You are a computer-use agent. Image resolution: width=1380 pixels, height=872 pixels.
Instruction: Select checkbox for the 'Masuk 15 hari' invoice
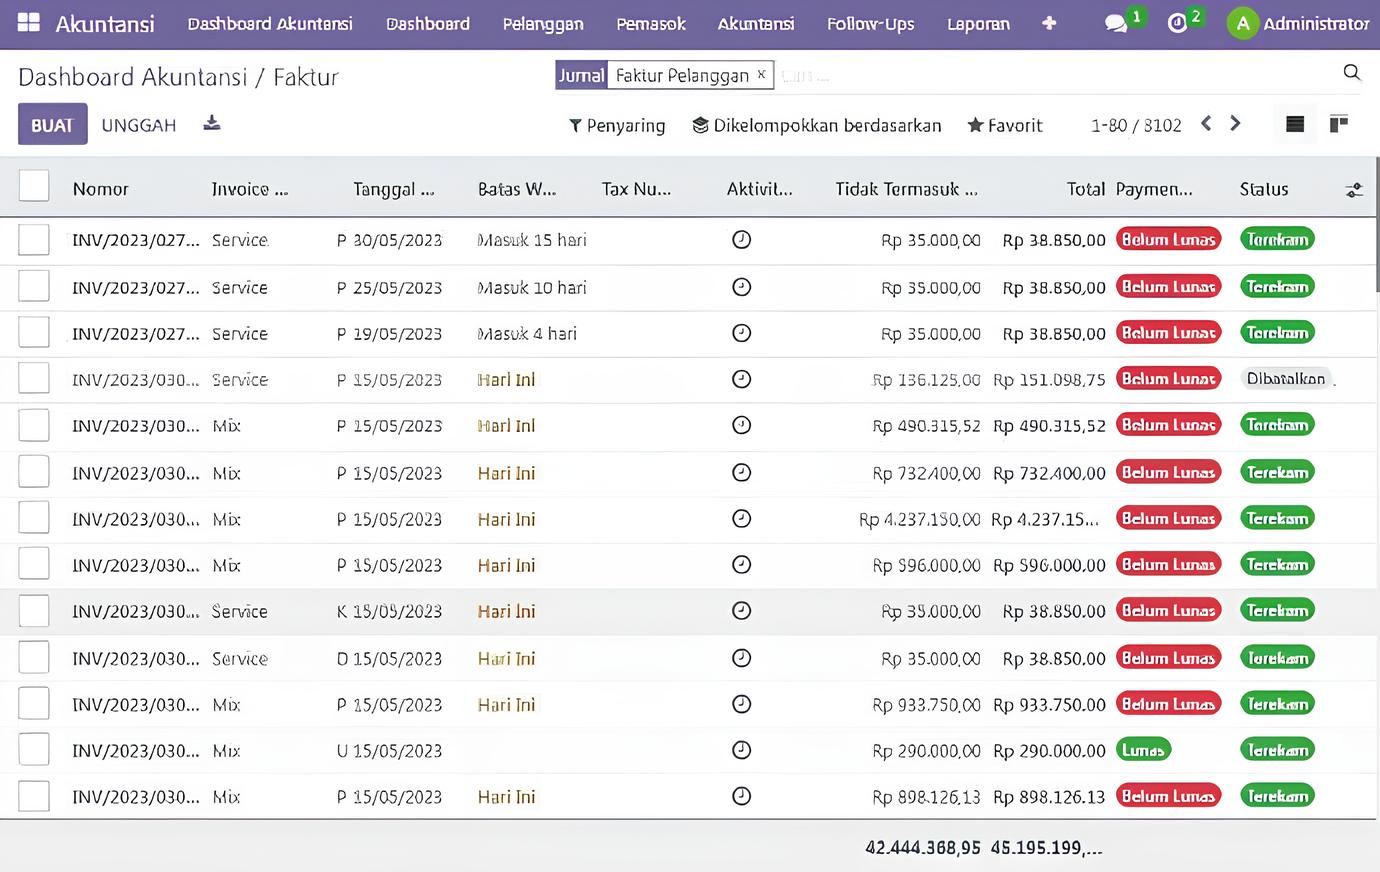(34, 240)
